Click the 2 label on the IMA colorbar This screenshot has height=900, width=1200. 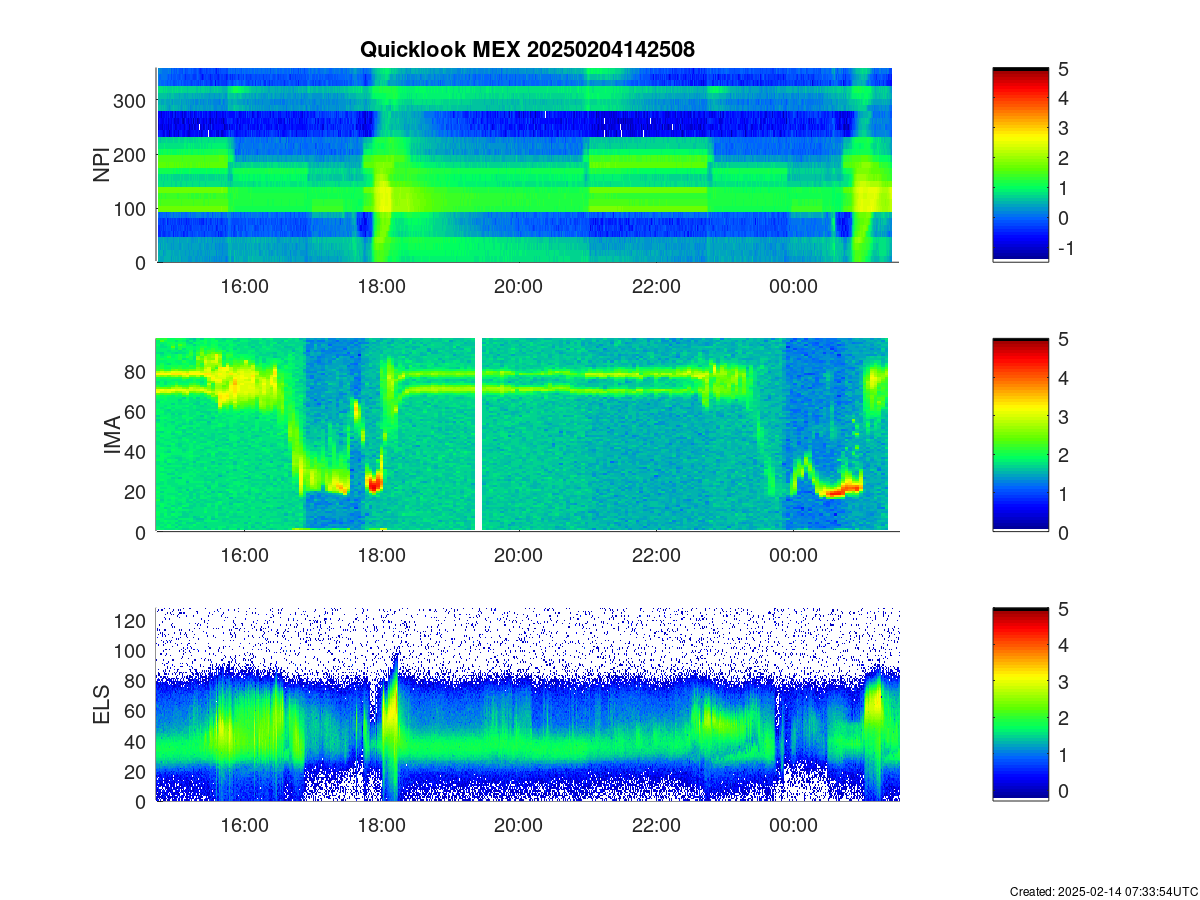[x=1064, y=455]
